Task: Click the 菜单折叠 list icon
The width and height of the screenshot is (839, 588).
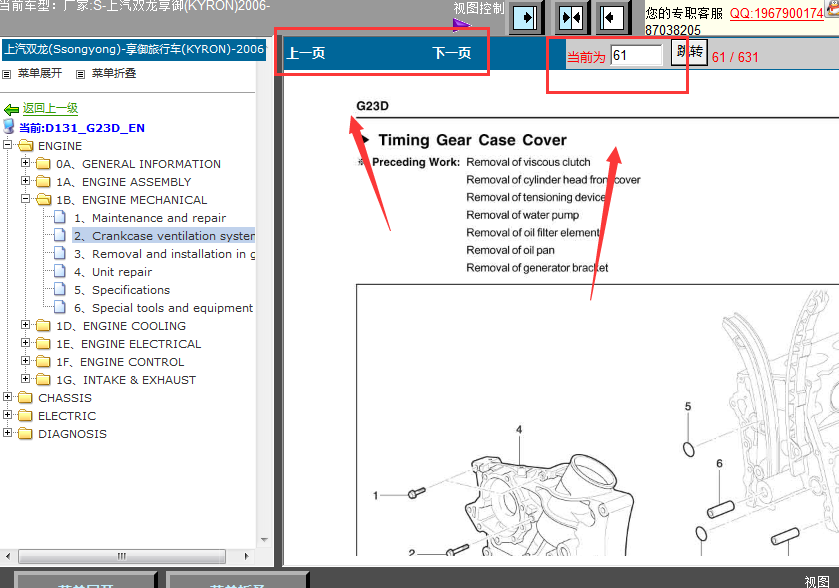Action: (x=80, y=74)
